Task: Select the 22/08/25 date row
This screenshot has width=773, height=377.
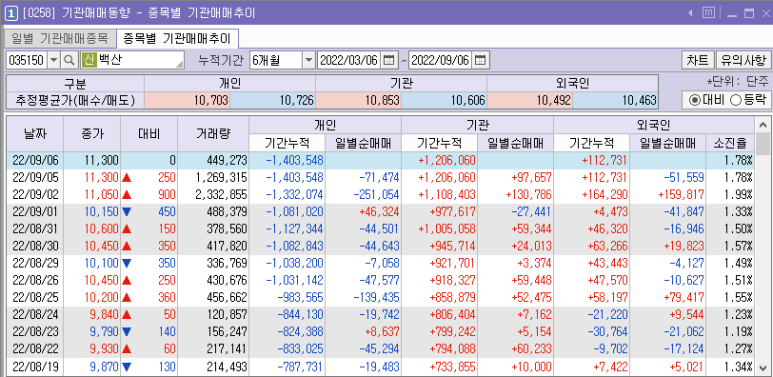Action: (x=380, y=298)
